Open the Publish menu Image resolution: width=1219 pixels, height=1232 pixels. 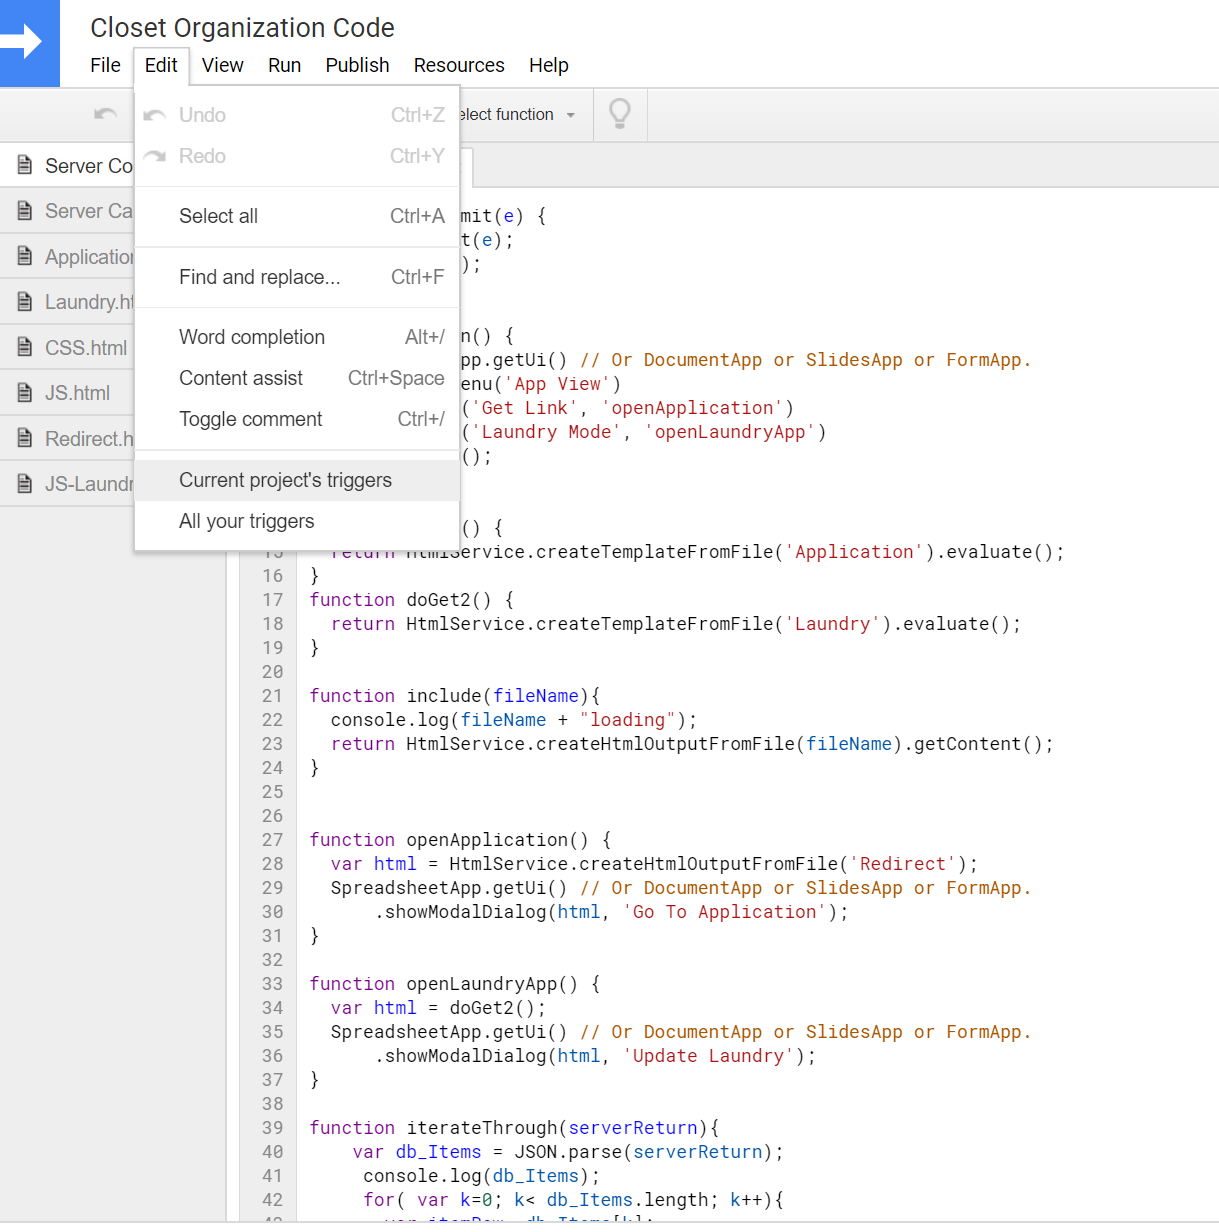coord(357,65)
